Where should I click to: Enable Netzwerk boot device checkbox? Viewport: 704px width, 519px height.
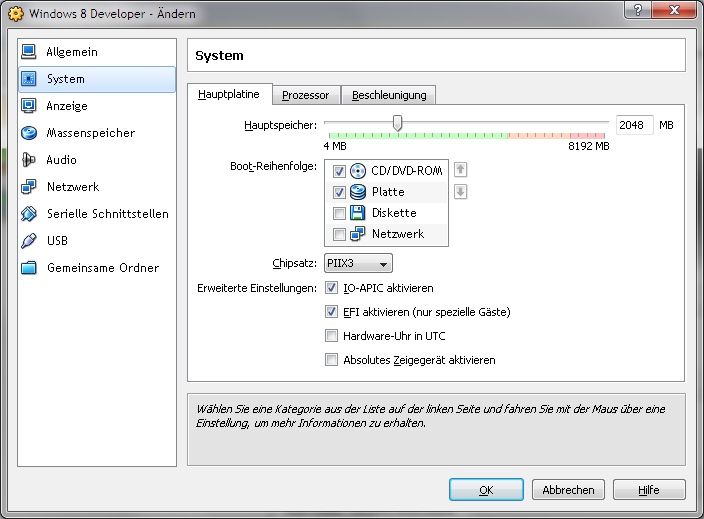[339, 234]
